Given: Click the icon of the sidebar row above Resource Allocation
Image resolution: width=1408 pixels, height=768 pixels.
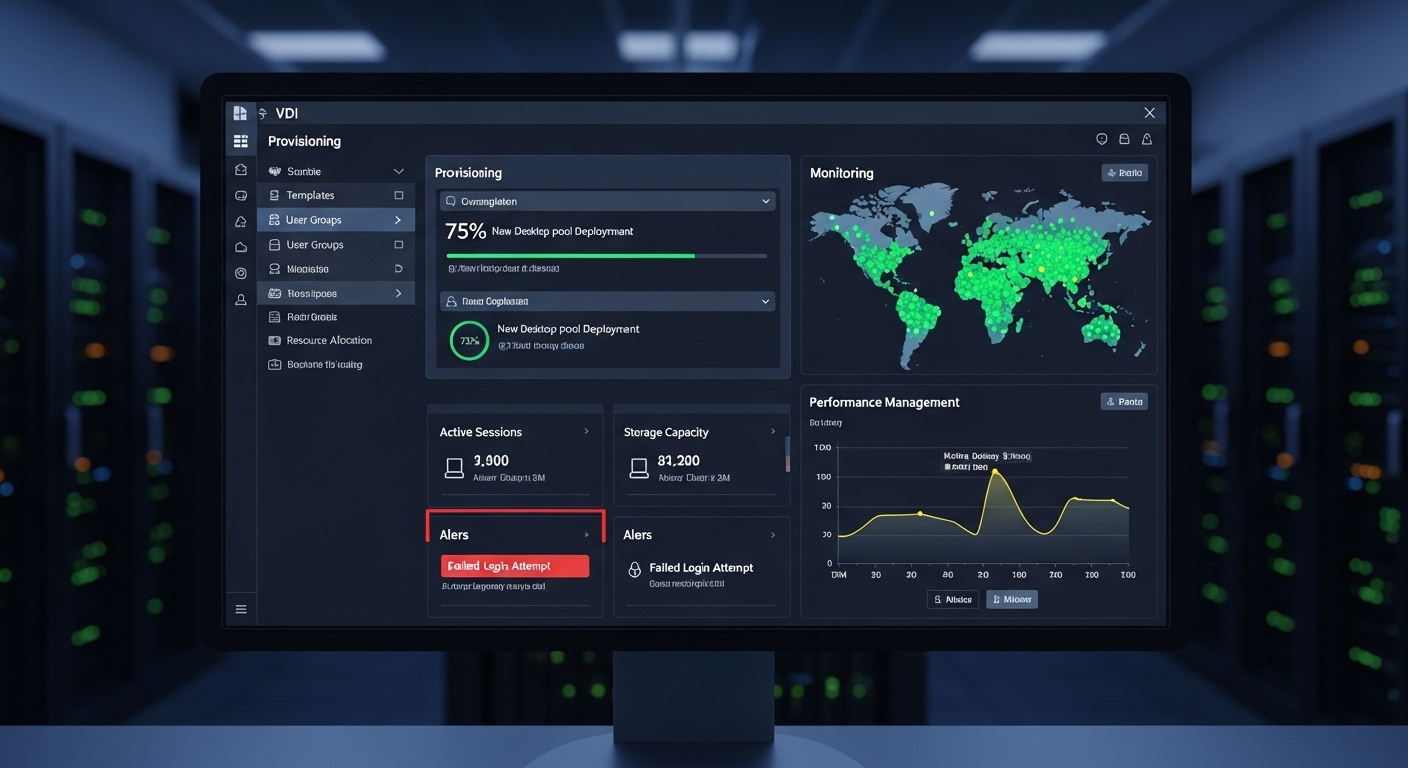Looking at the screenshot, I should (275, 316).
